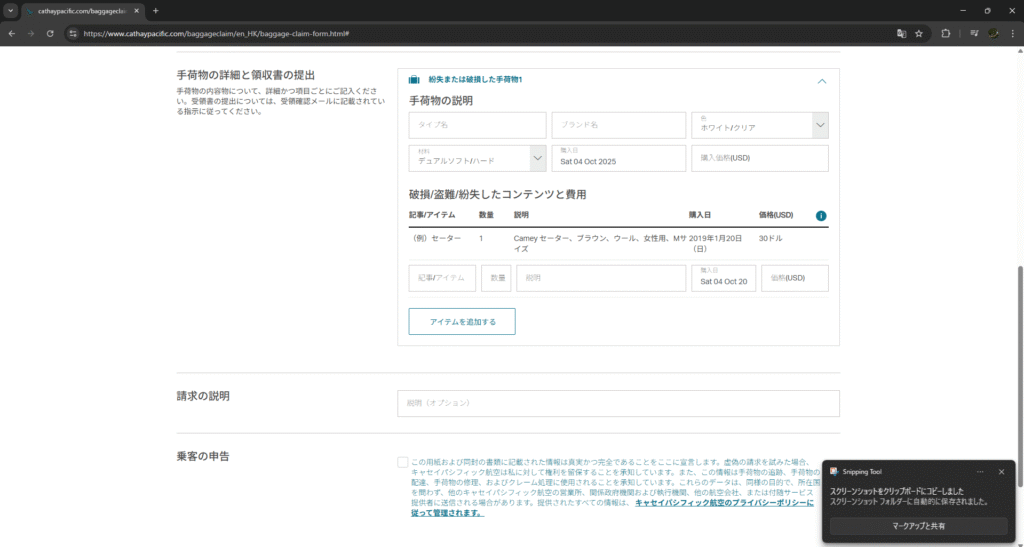This screenshot has height=547, width=1024.
Task: Open the material dropdown showing デュアルソフト/ハード
Action: [x=477, y=158]
